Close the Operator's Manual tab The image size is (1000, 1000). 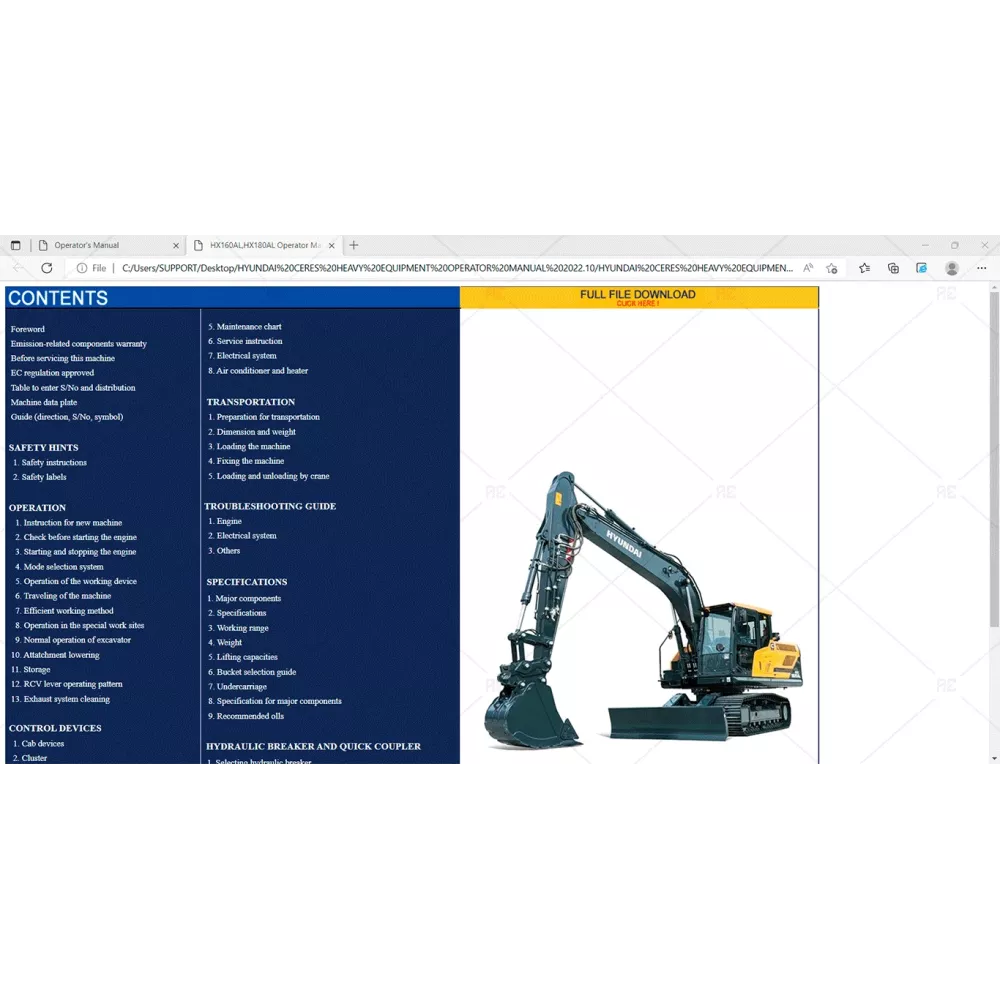pyautogui.click(x=176, y=245)
